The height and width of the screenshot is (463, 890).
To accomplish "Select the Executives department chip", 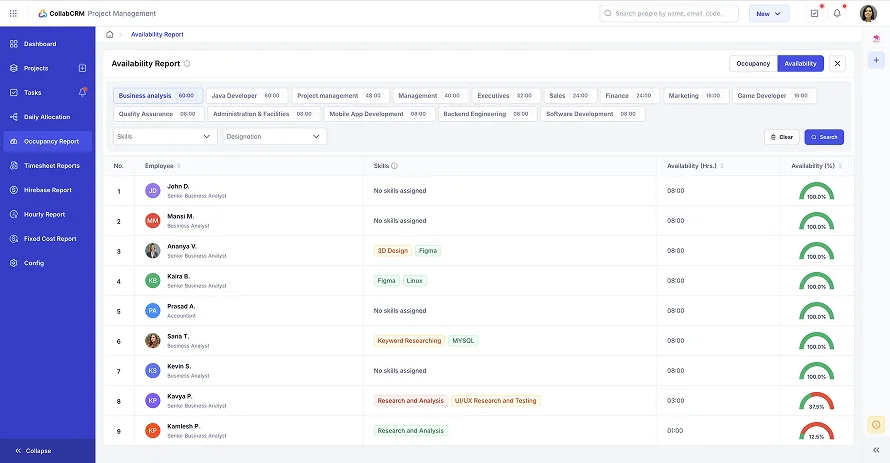I will 506,96.
